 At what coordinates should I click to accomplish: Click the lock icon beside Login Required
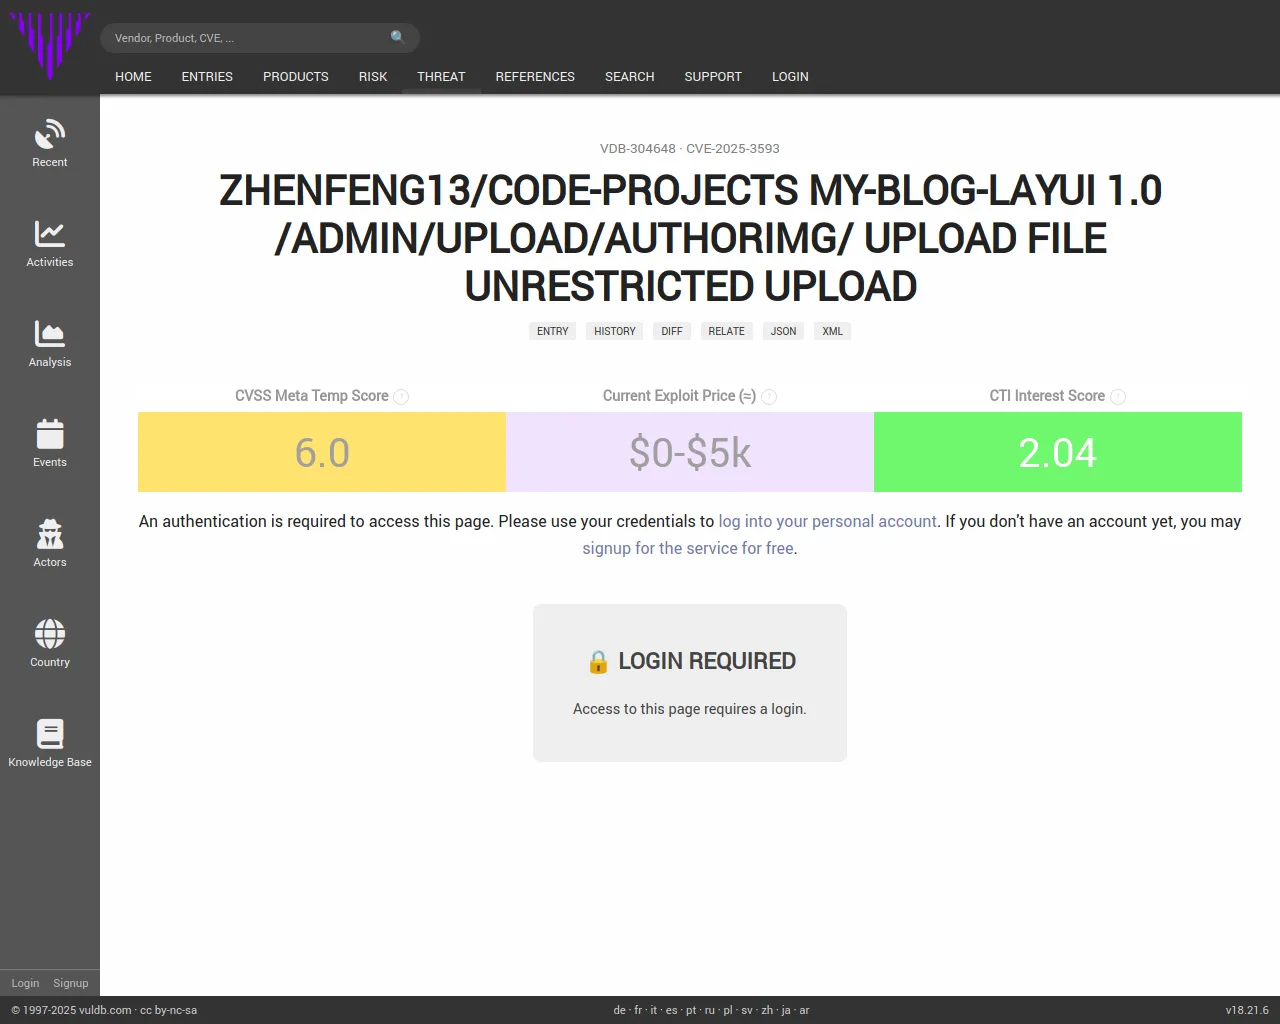598,661
